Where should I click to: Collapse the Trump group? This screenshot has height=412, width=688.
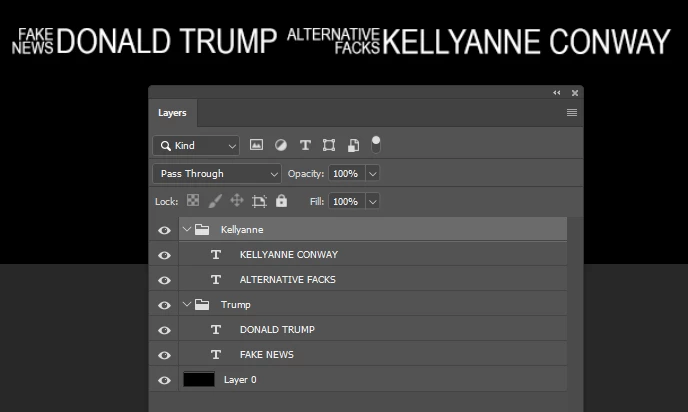pos(186,304)
